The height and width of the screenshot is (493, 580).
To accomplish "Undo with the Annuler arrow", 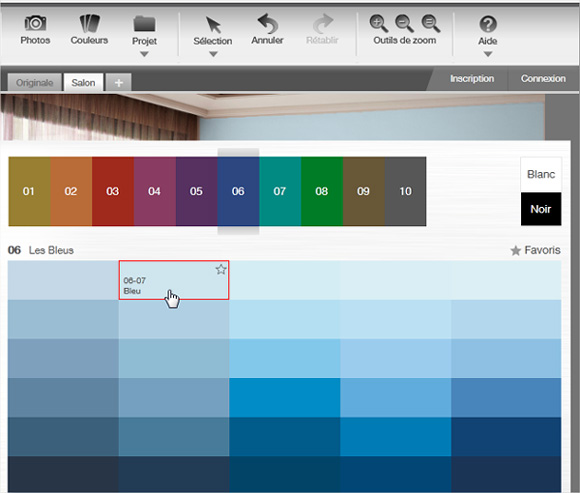I will pyautogui.click(x=267, y=24).
